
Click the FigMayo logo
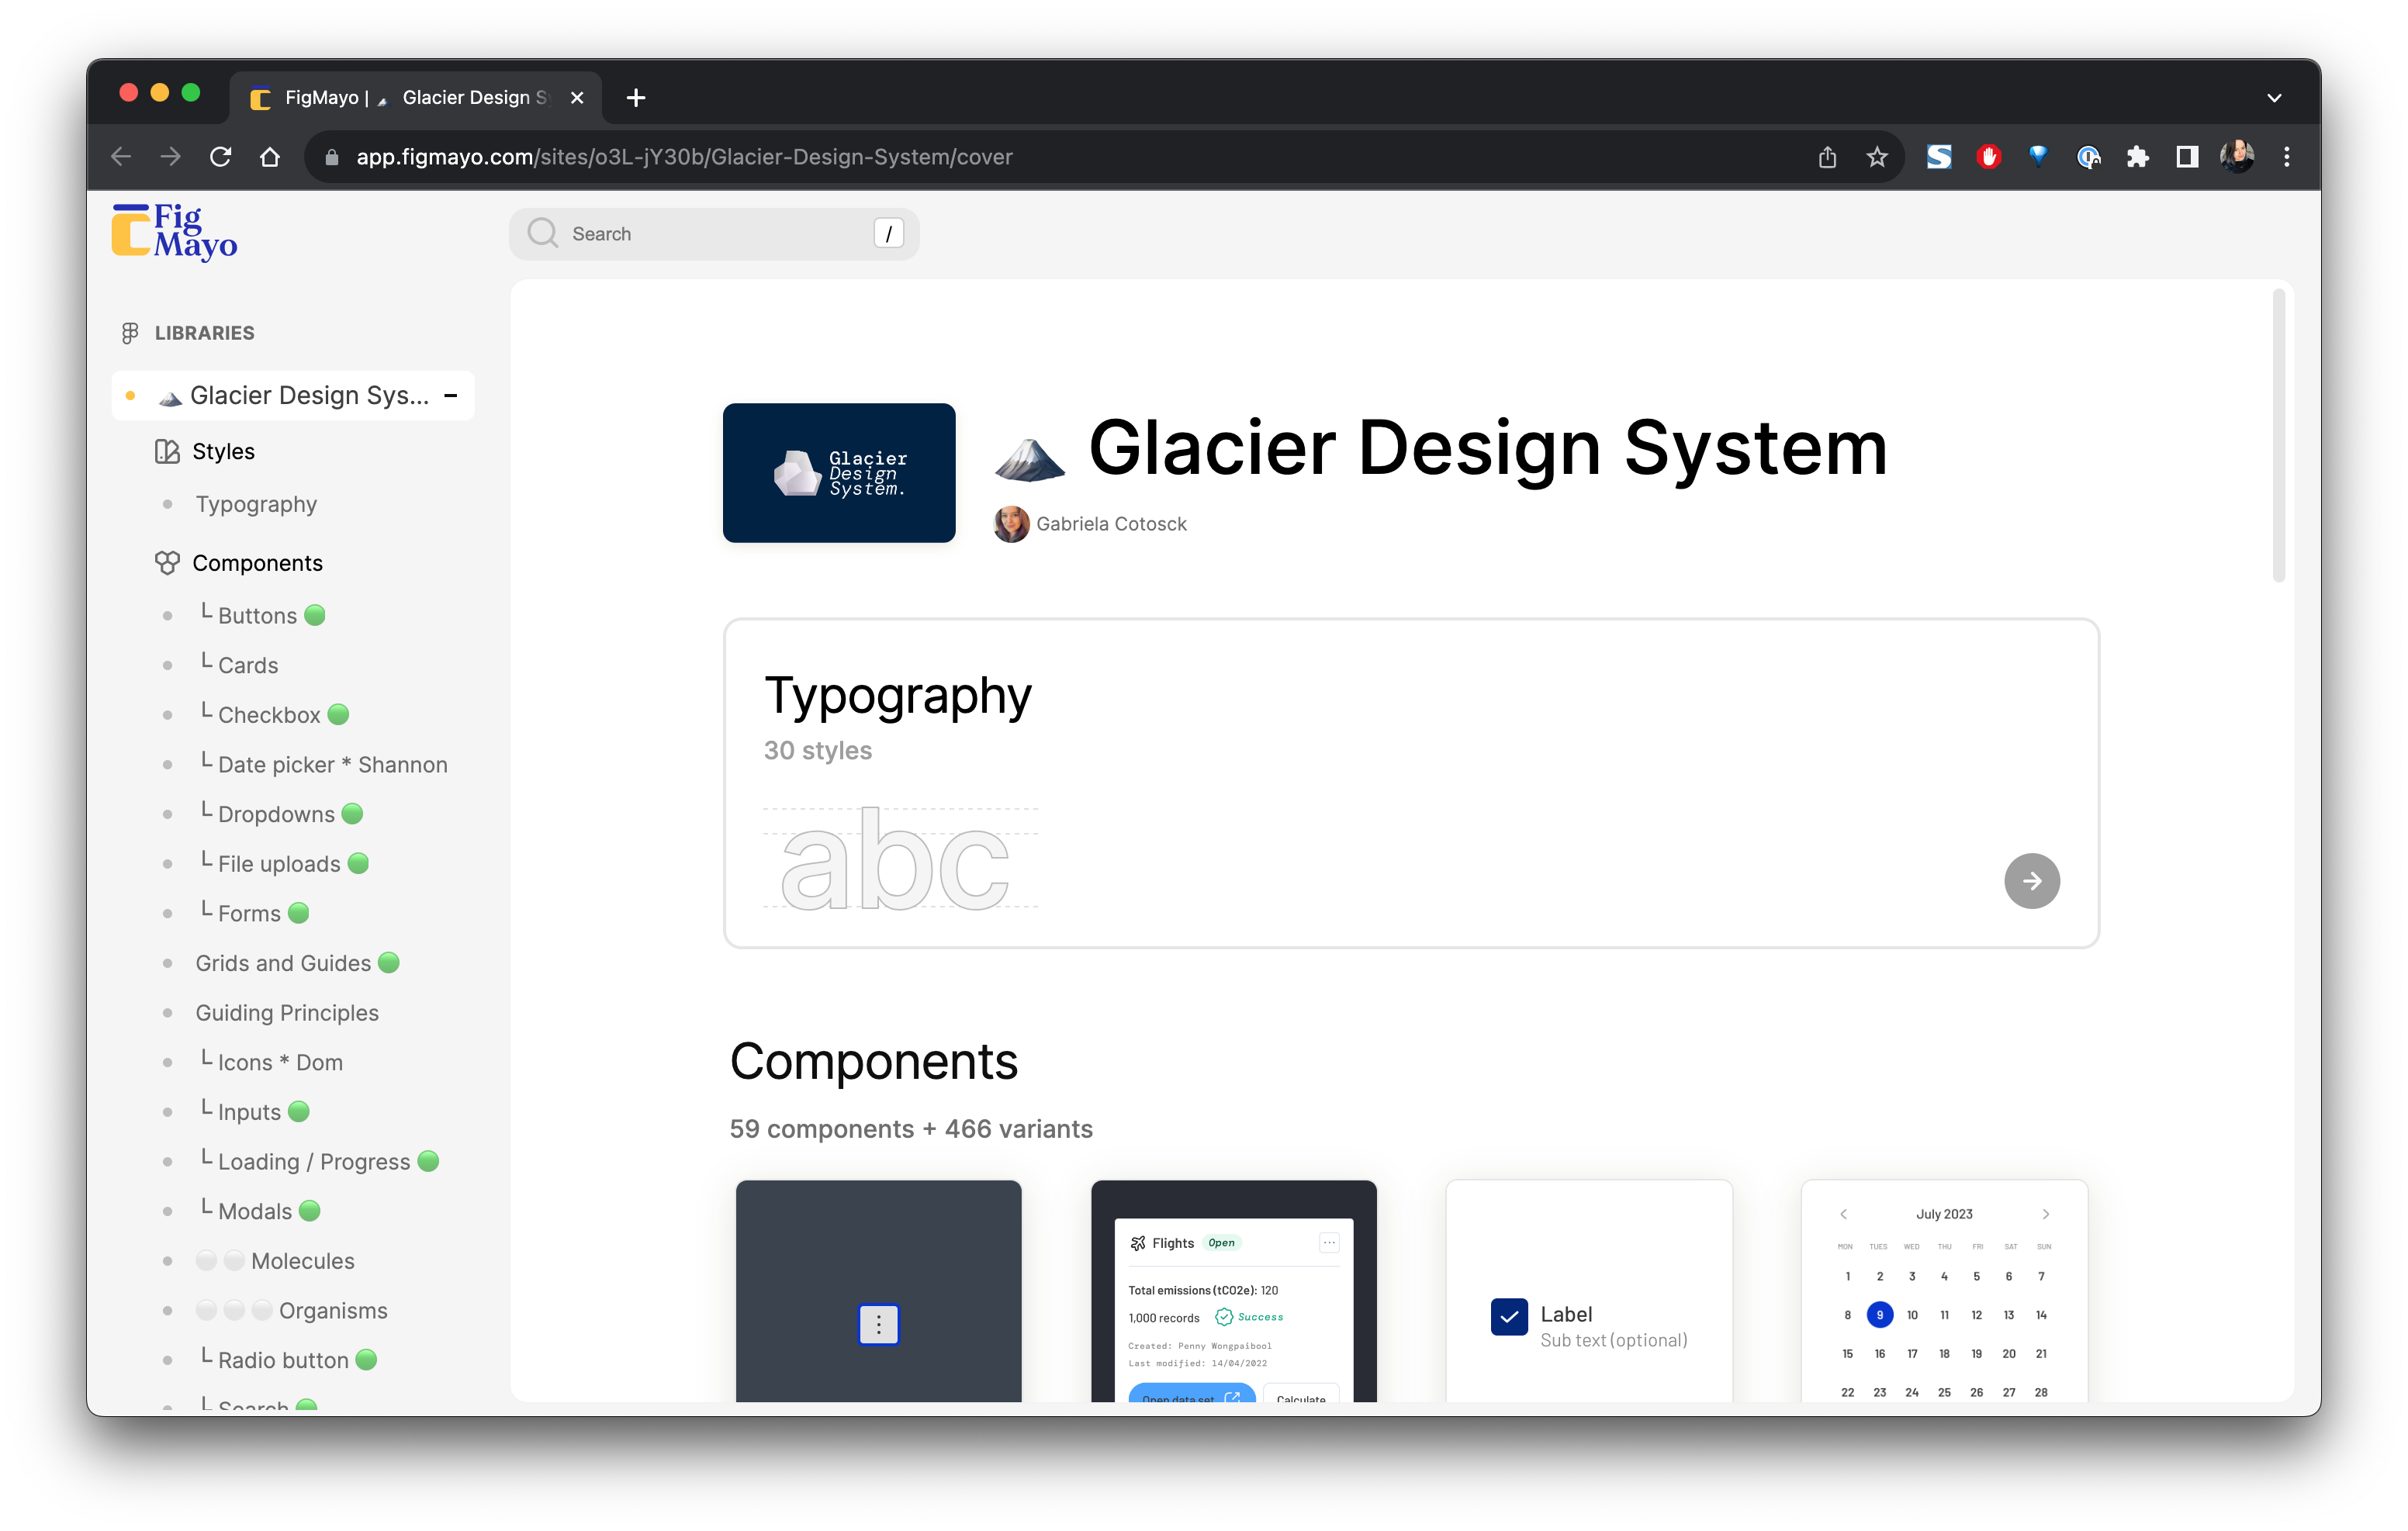(174, 232)
